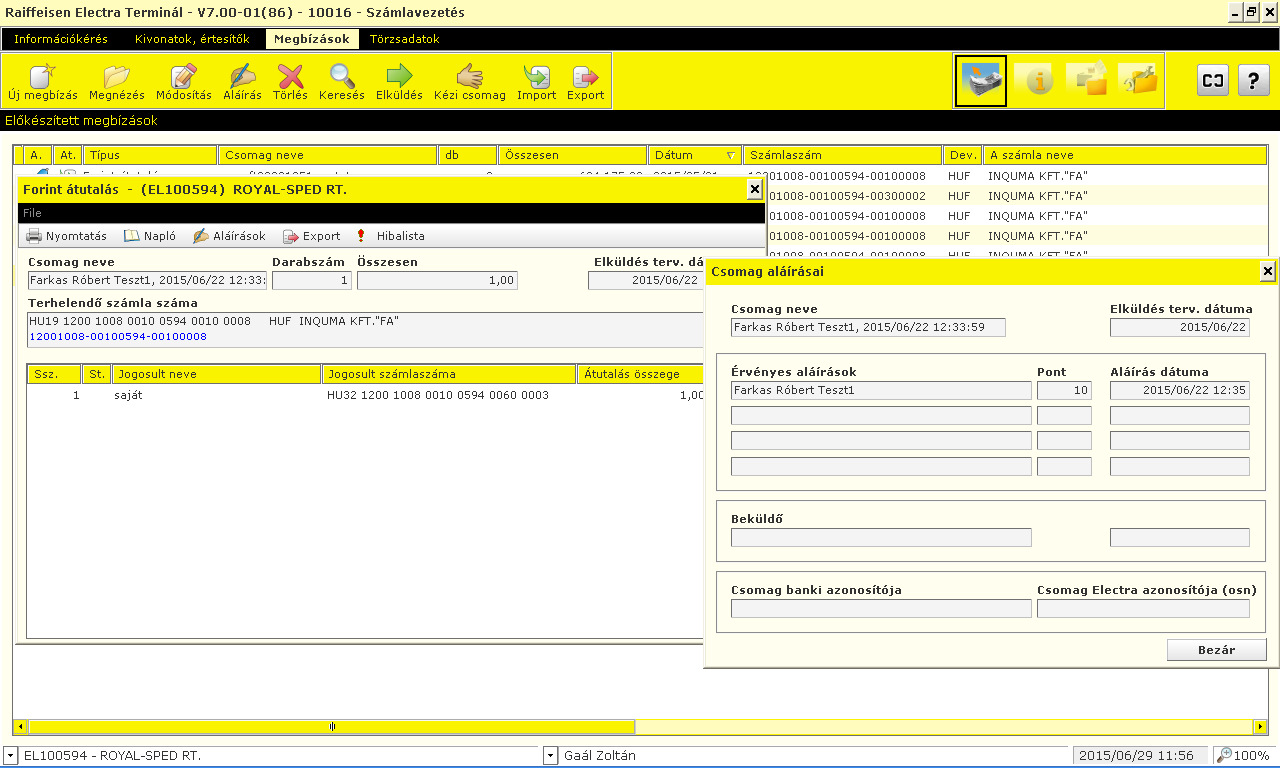Screen dimensions: 1280x768
Task: Select the Megbízások tab
Action: pyautogui.click(x=312, y=39)
